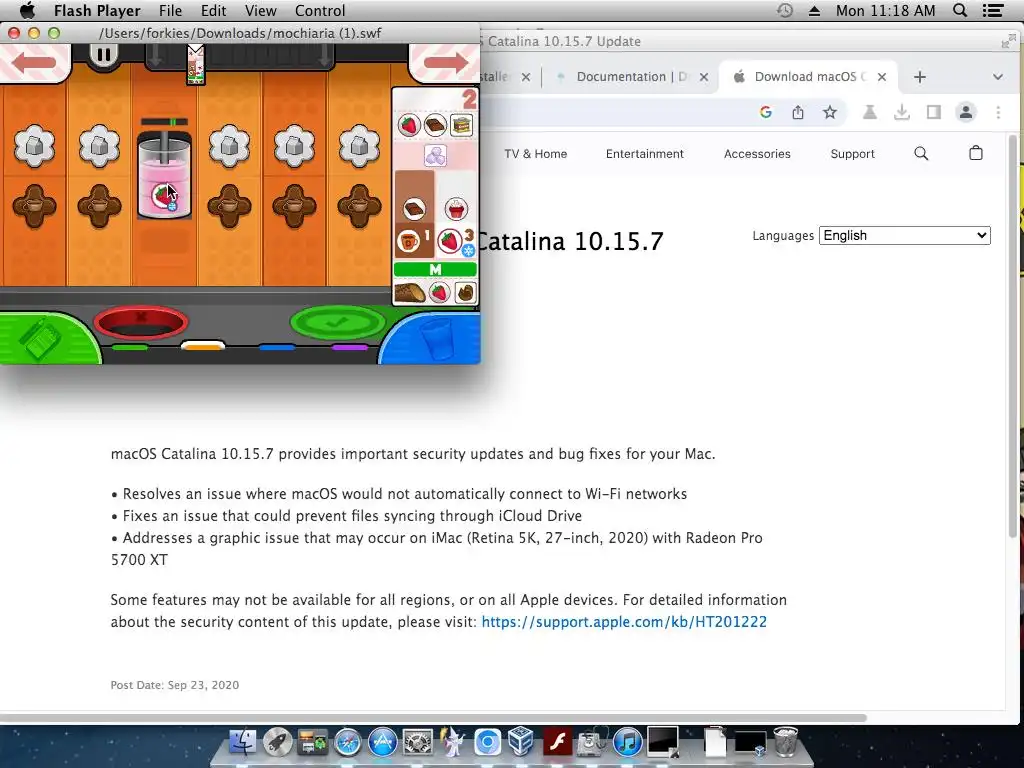Open the Apple menu
1024x768 pixels.
pyautogui.click(x=28, y=10)
